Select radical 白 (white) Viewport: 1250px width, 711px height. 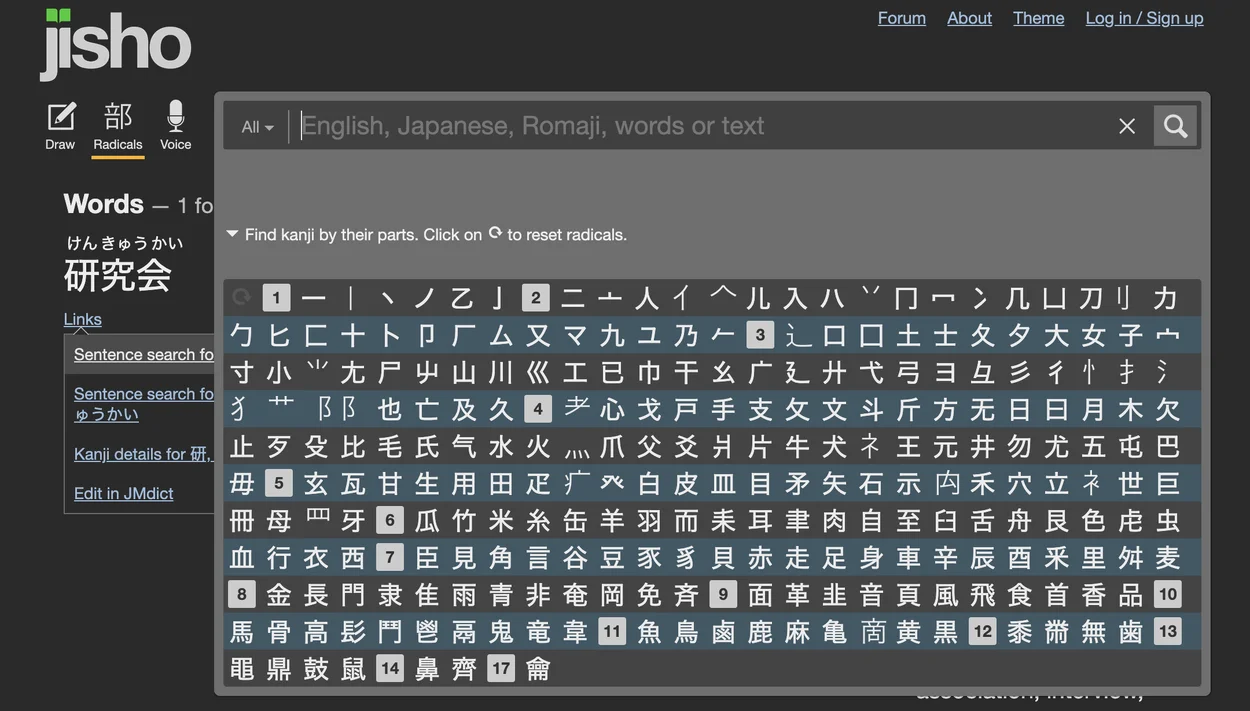point(648,483)
